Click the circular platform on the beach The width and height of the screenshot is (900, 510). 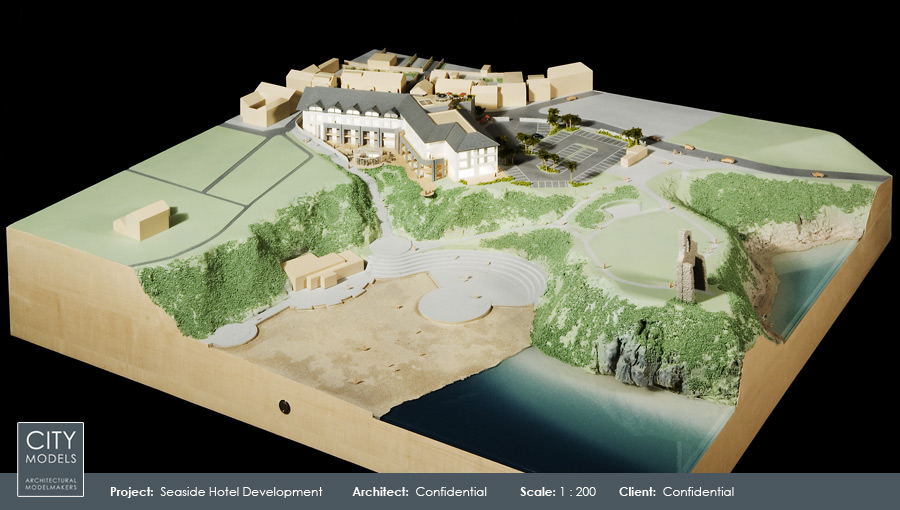coord(455,303)
